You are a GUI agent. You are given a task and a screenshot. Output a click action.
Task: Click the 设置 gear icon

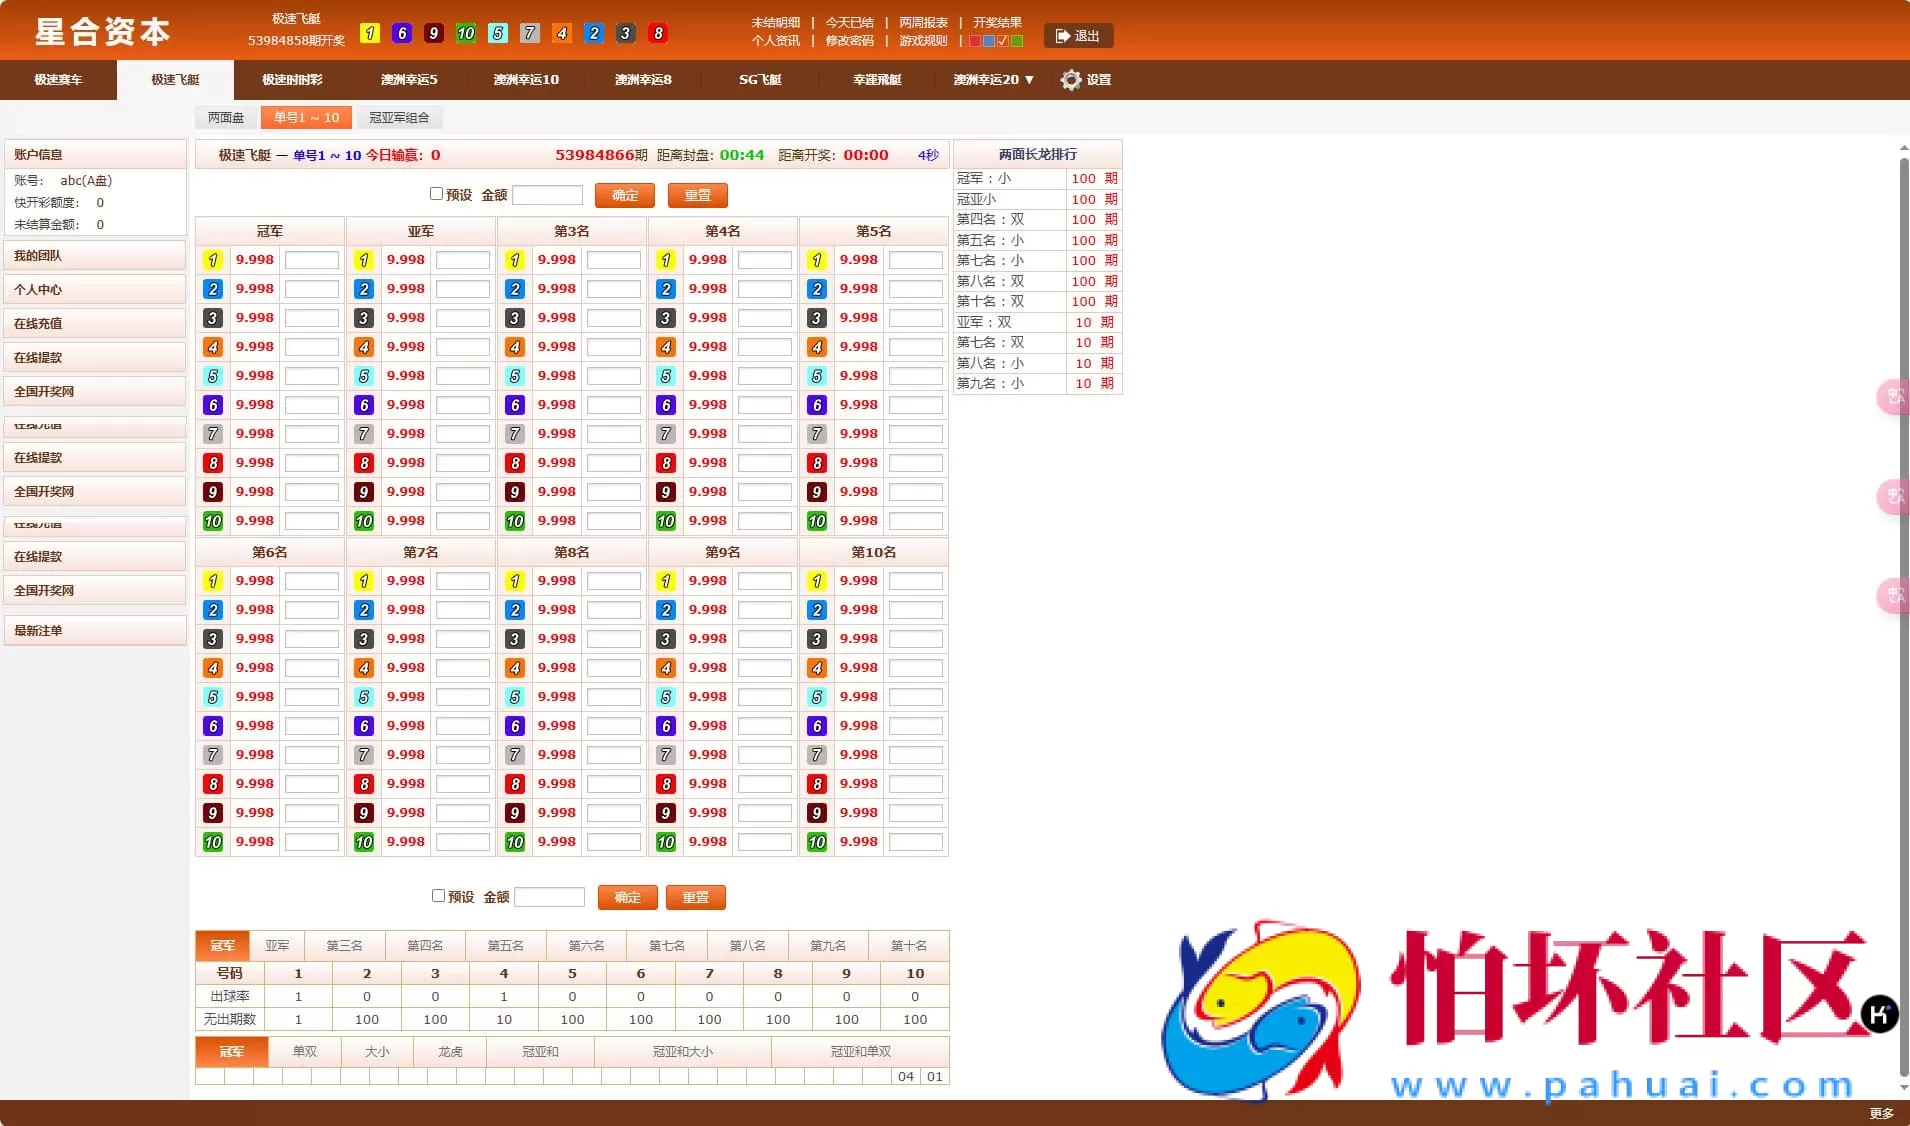pyautogui.click(x=1069, y=80)
